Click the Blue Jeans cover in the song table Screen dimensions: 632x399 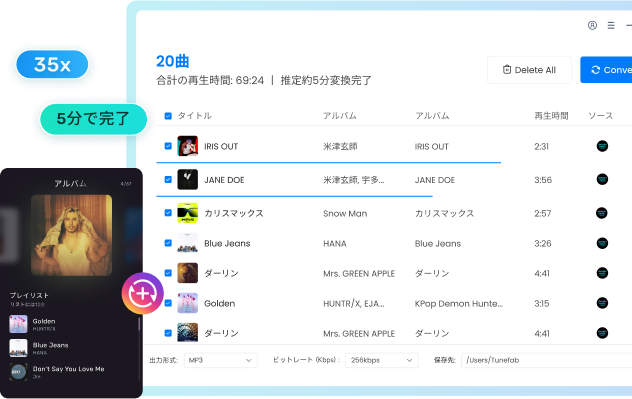coord(187,243)
